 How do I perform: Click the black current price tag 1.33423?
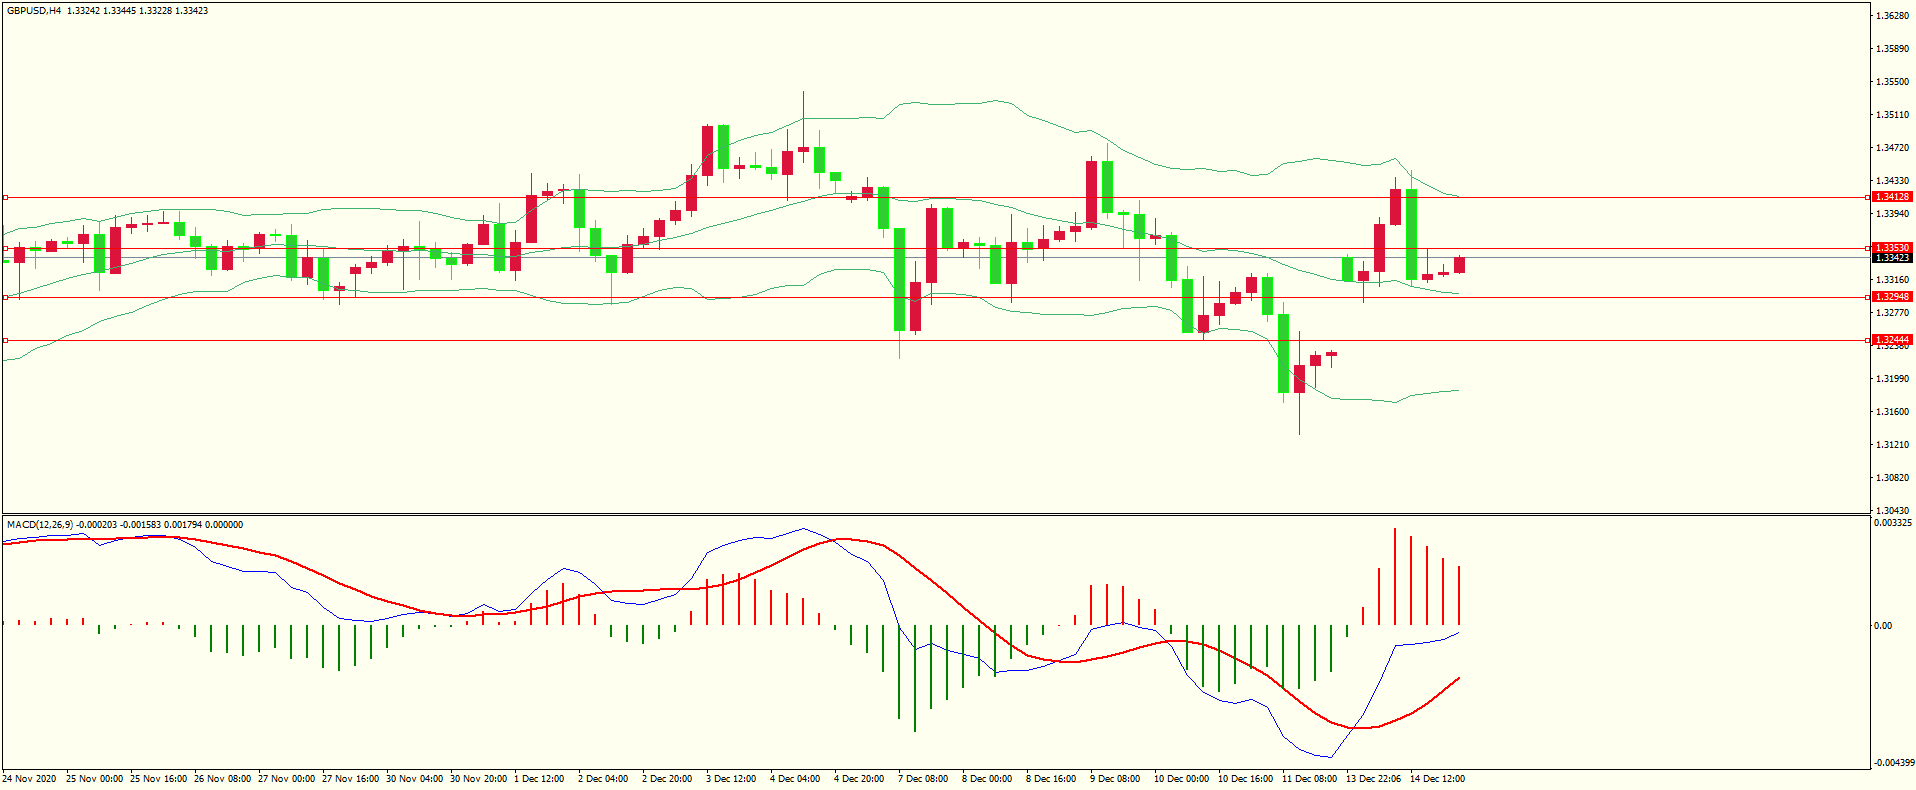pyautogui.click(x=1892, y=258)
